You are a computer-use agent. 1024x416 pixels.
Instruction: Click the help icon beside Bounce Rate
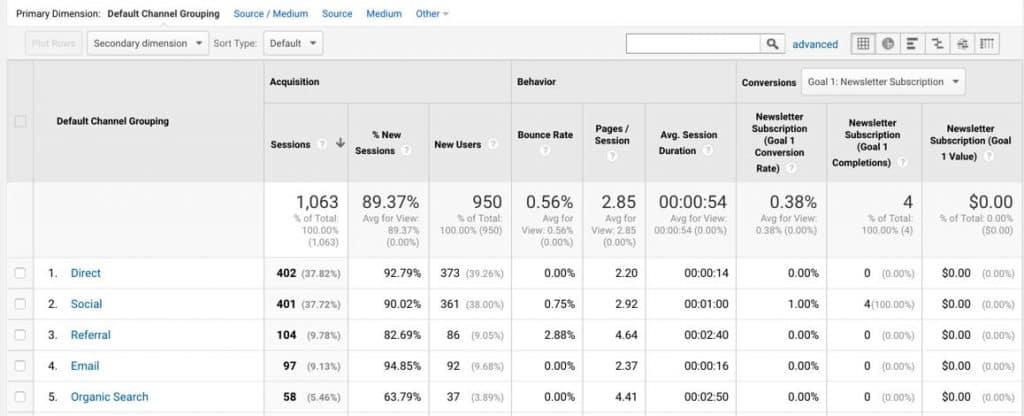546,151
